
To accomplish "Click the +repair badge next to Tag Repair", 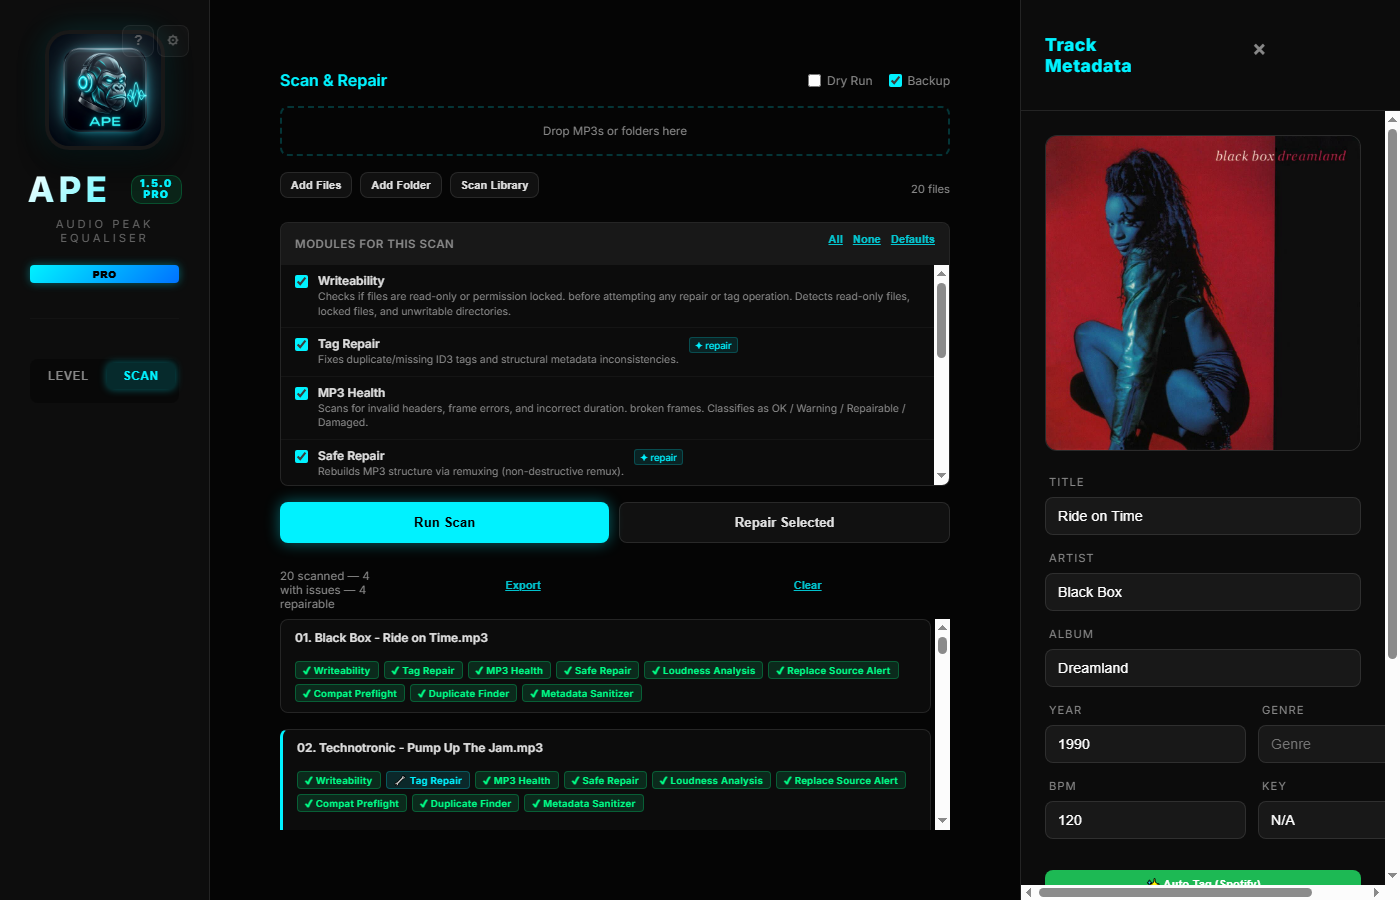I will click(x=713, y=346).
